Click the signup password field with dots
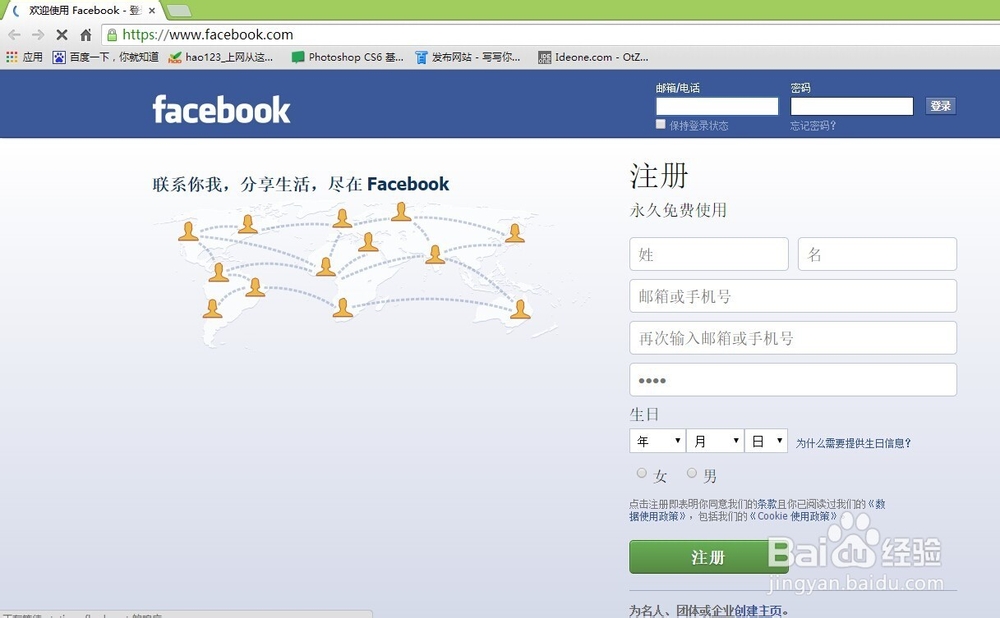 793,379
